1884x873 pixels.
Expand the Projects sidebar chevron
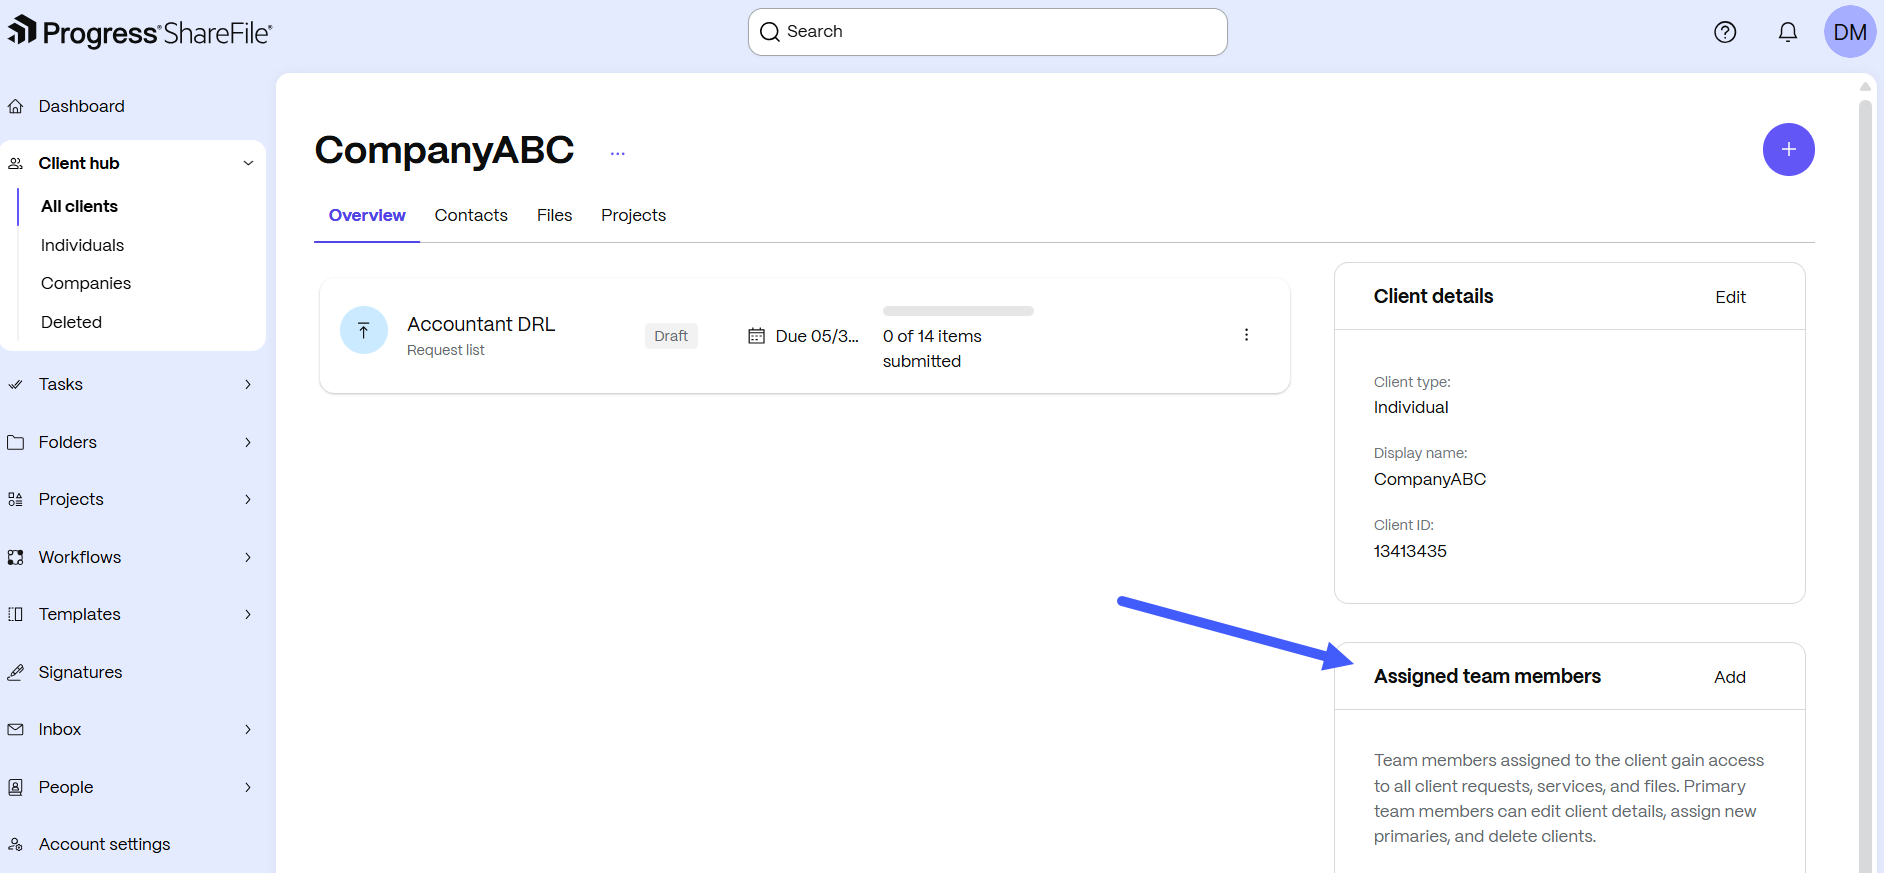click(x=248, y=499)
